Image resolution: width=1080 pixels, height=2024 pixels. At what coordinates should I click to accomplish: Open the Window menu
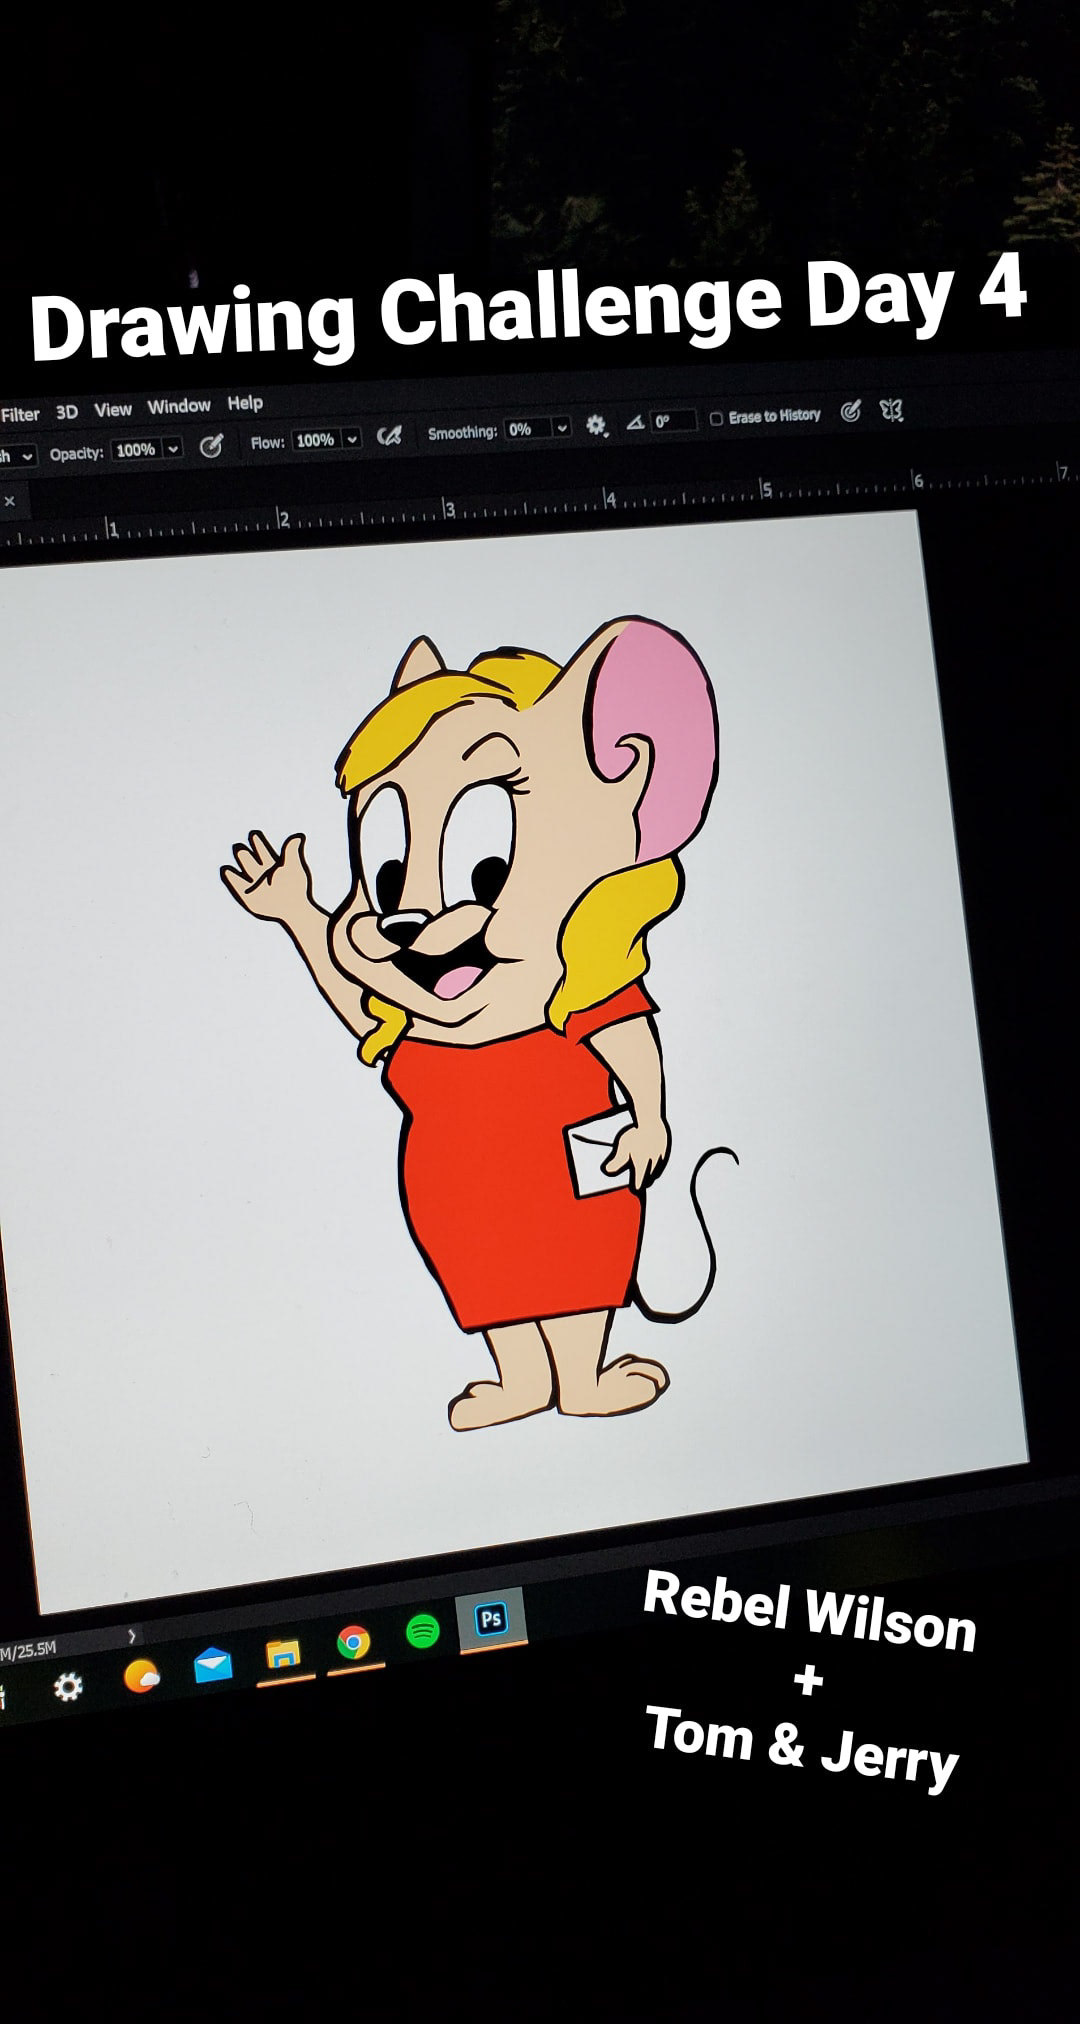pos(179,406)
